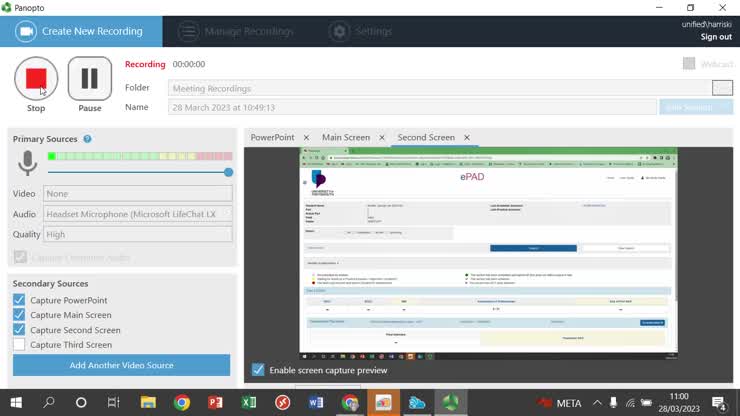Uncheck Capture PowerPoint
Viewport: 740px width, 416px height.
[19, 300]
